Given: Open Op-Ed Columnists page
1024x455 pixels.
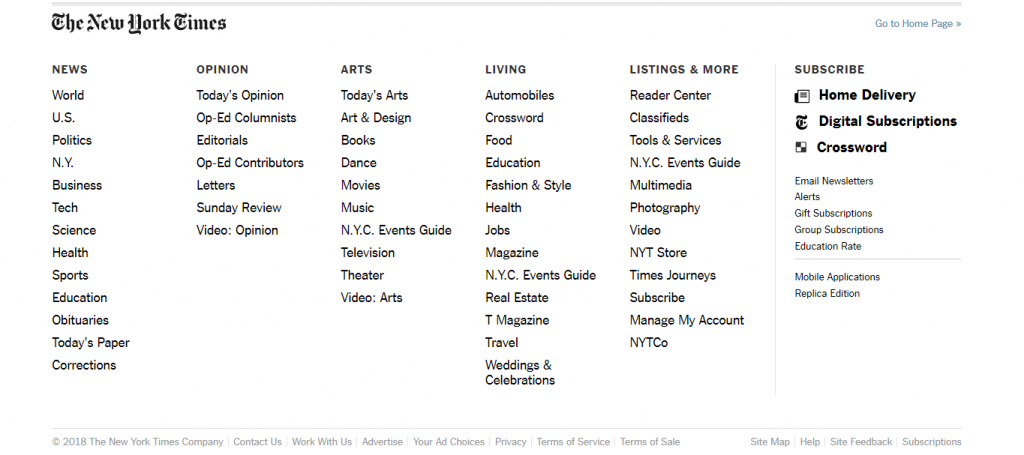Looking at the screenshot, I should pos(246,118).
